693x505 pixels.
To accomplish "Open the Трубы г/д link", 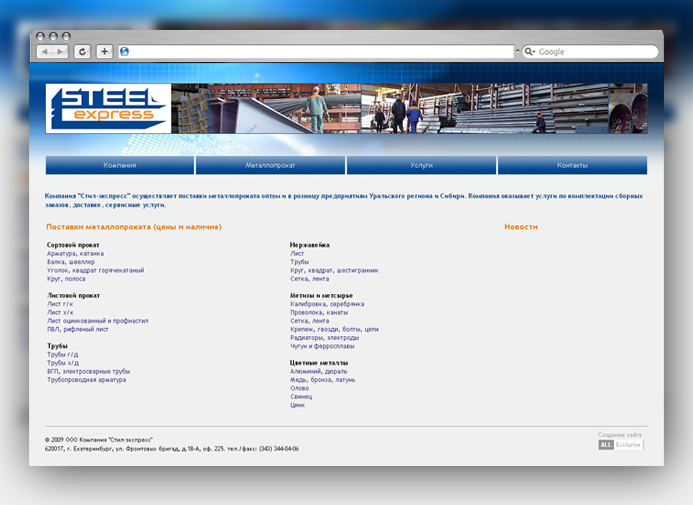I will pos(63,354).
